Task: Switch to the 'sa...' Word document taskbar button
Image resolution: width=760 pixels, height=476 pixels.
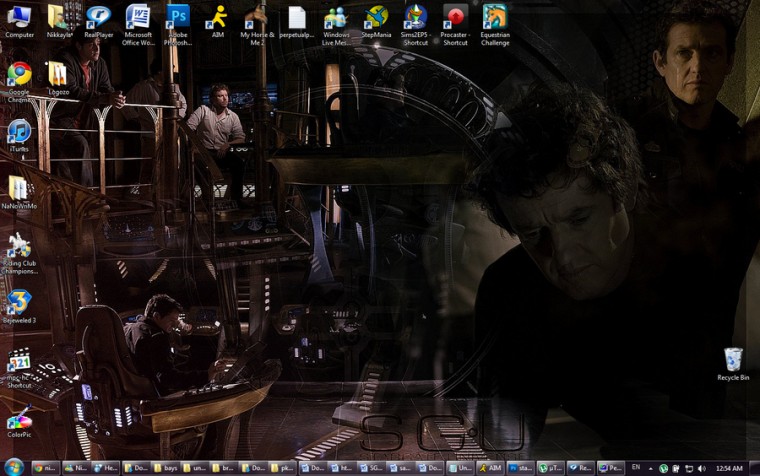Action: [401, 468]
